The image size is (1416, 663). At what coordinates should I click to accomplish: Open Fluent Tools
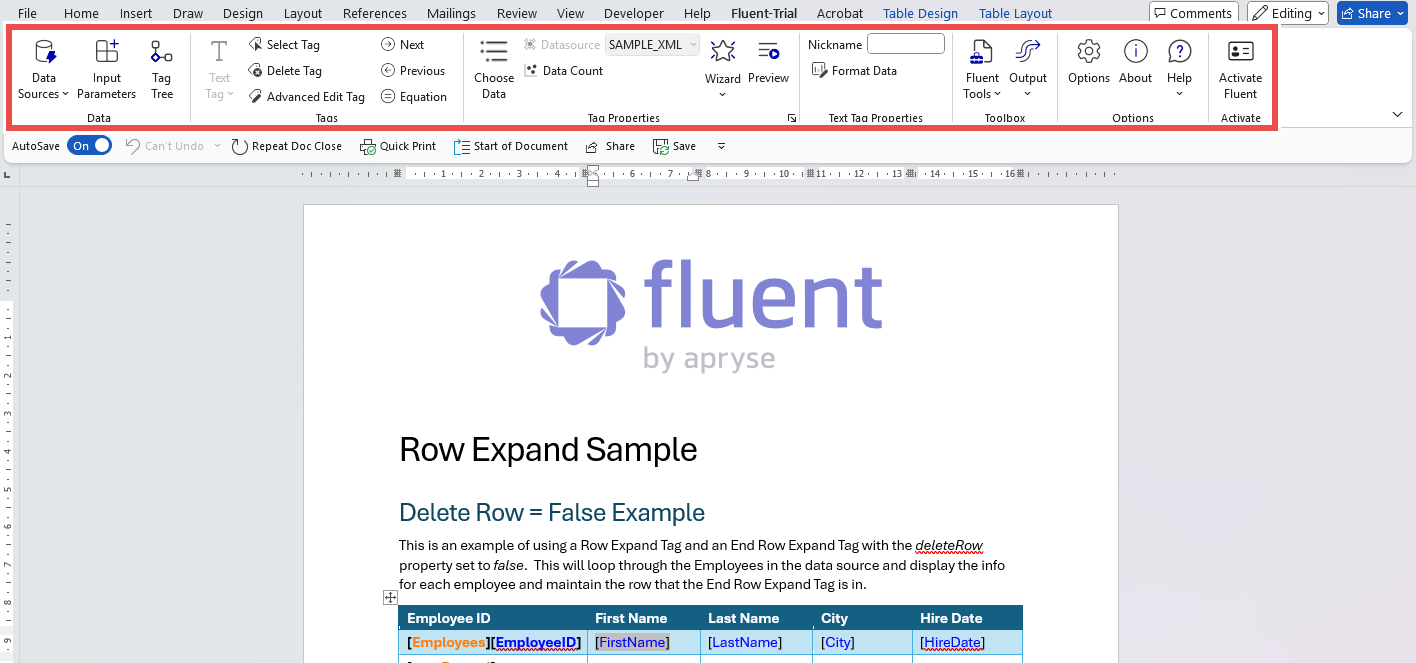(982, 69)
